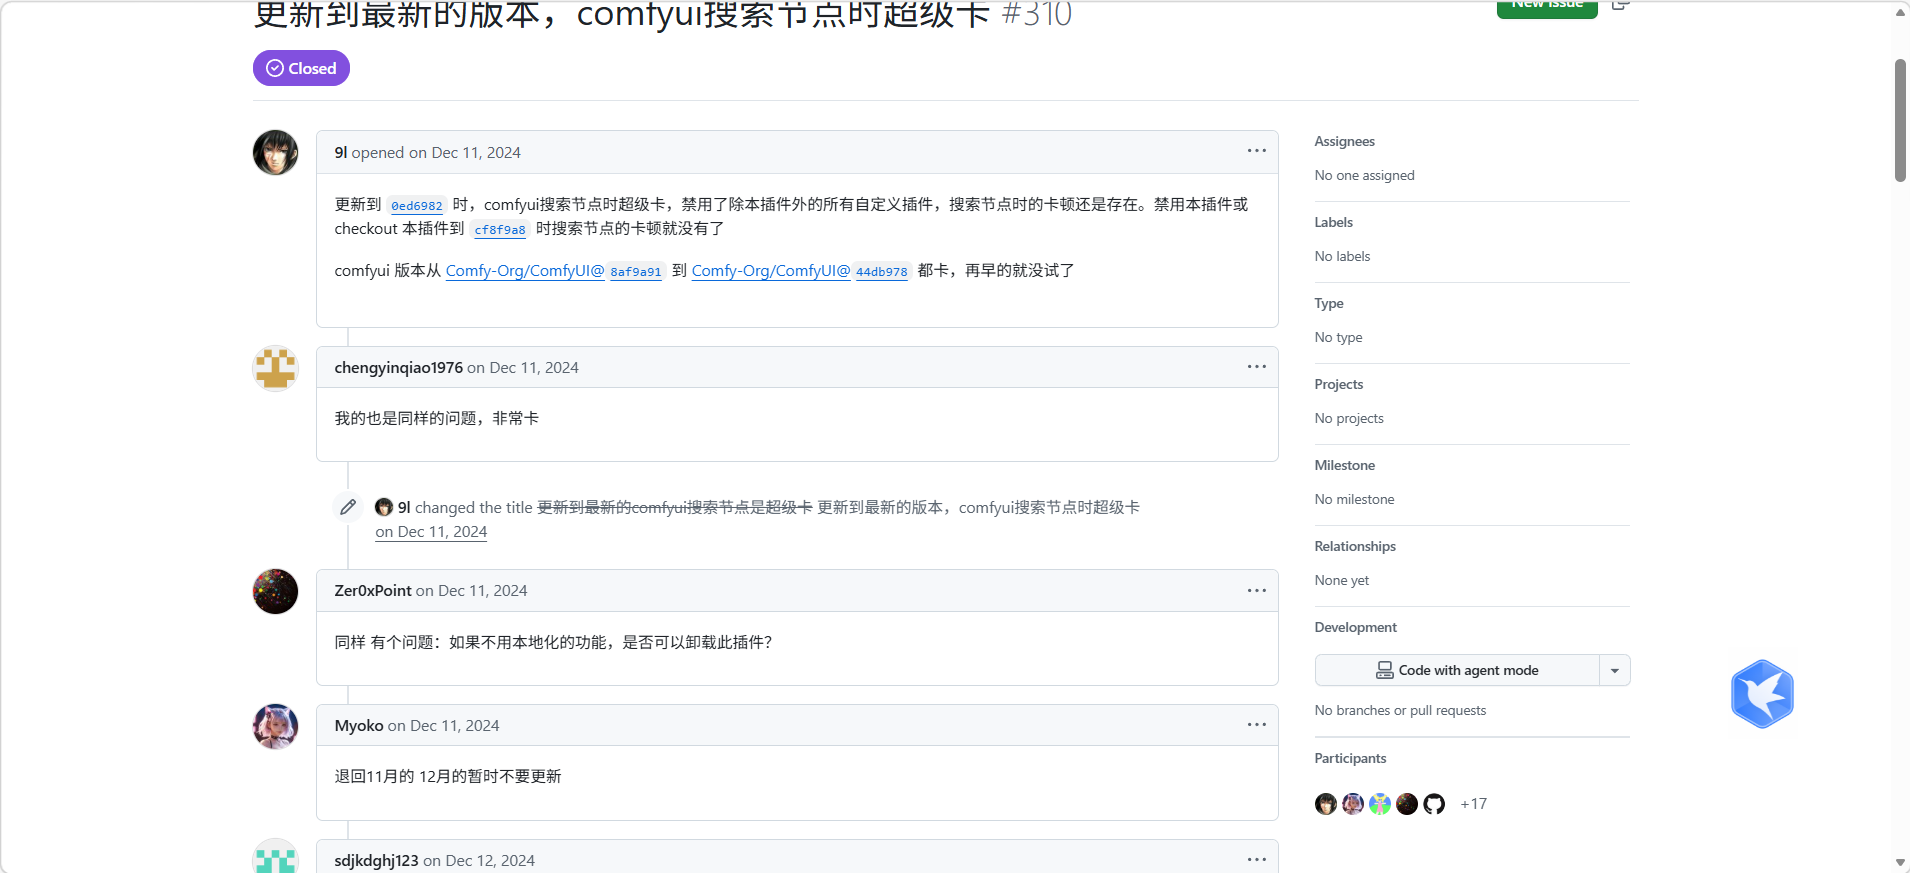
Task: Click the green New issue button
Action: [x=1547, y=7]
